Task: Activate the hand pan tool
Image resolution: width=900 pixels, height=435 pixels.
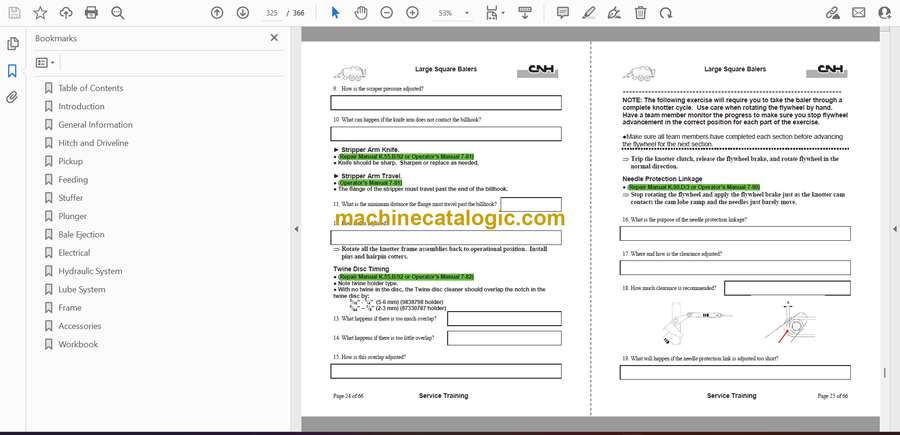Action: point(360,13)
